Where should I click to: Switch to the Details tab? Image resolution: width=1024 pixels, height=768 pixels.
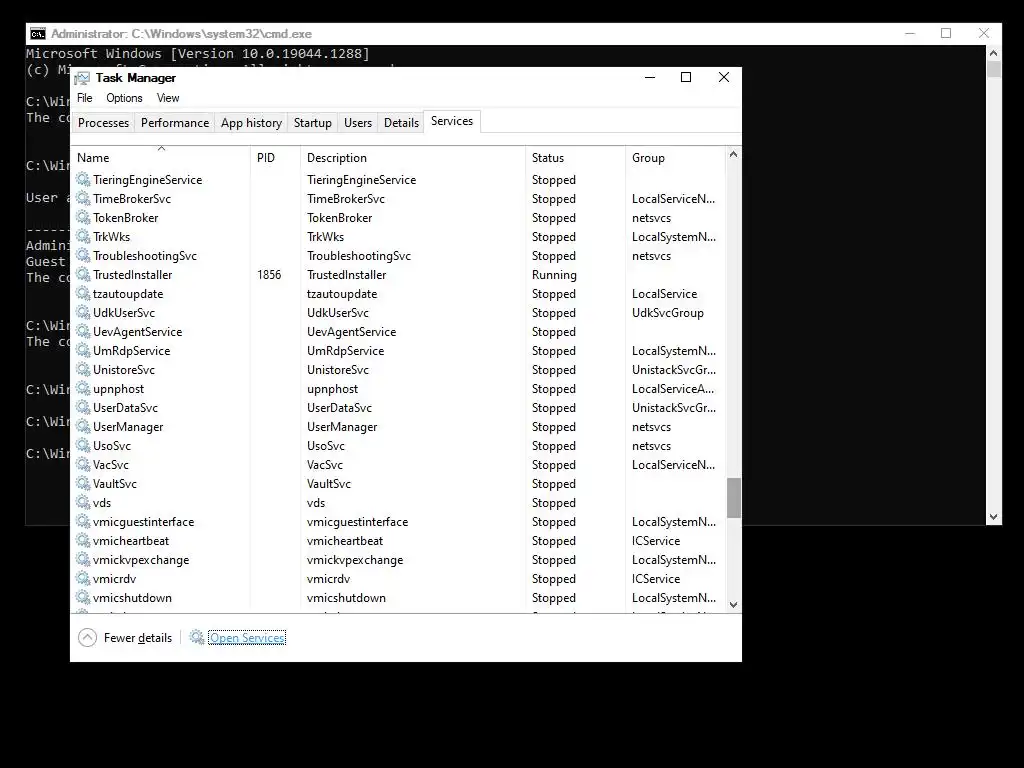tap(402, 123)
